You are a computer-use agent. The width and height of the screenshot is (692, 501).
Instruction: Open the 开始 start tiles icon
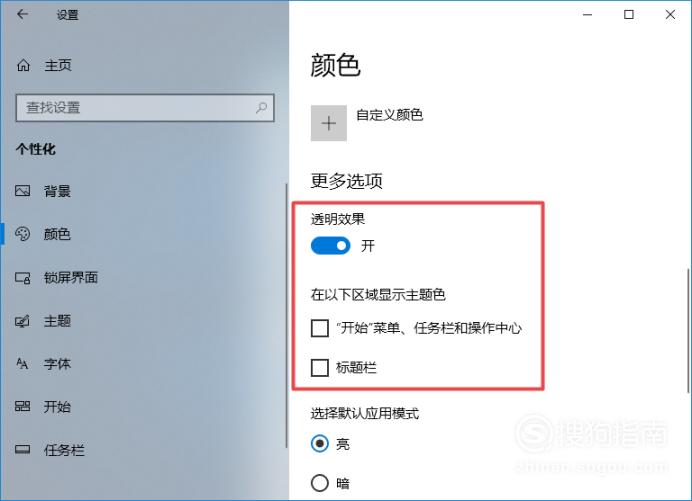click(23, 406)
